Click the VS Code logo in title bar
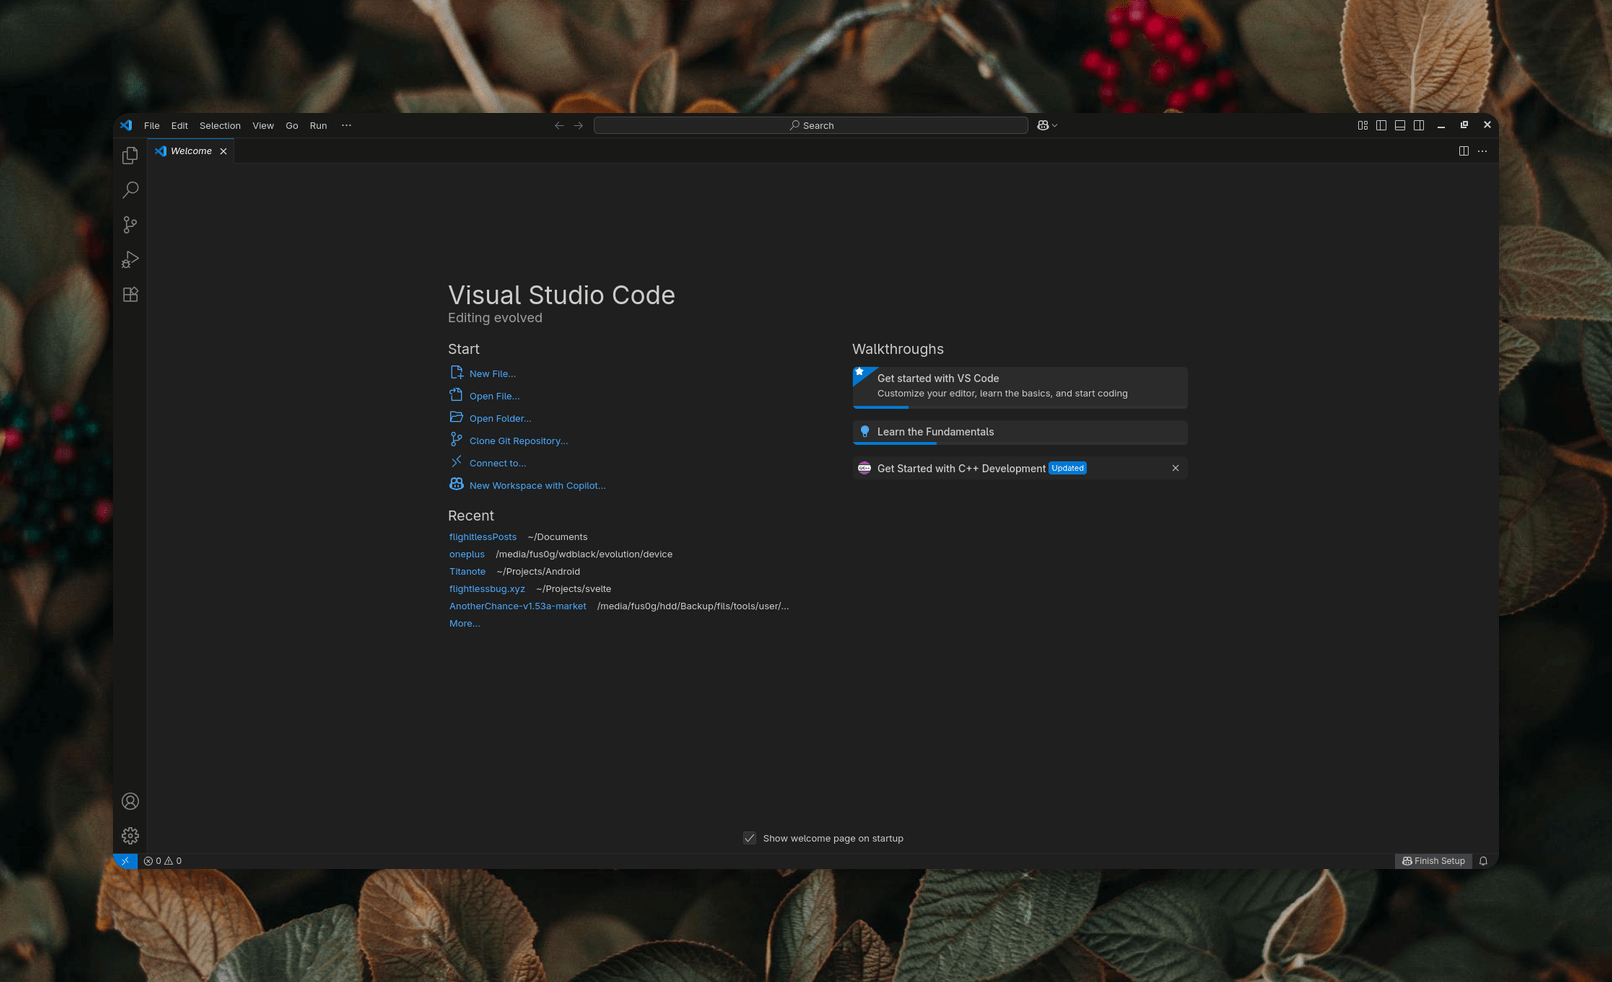1612x982 pixels. (x=126, y=125)
